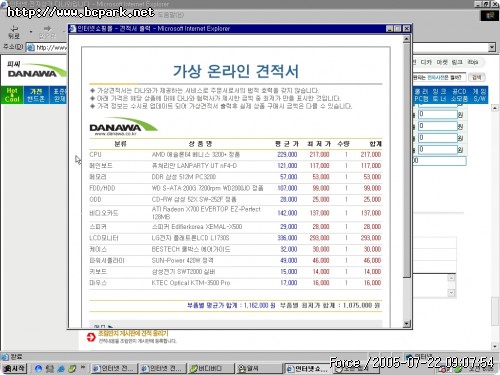This screenshot has height=375, width=500.
Task: Click the scrollbar up arrow in background page panel
Action: pos(495,108)
